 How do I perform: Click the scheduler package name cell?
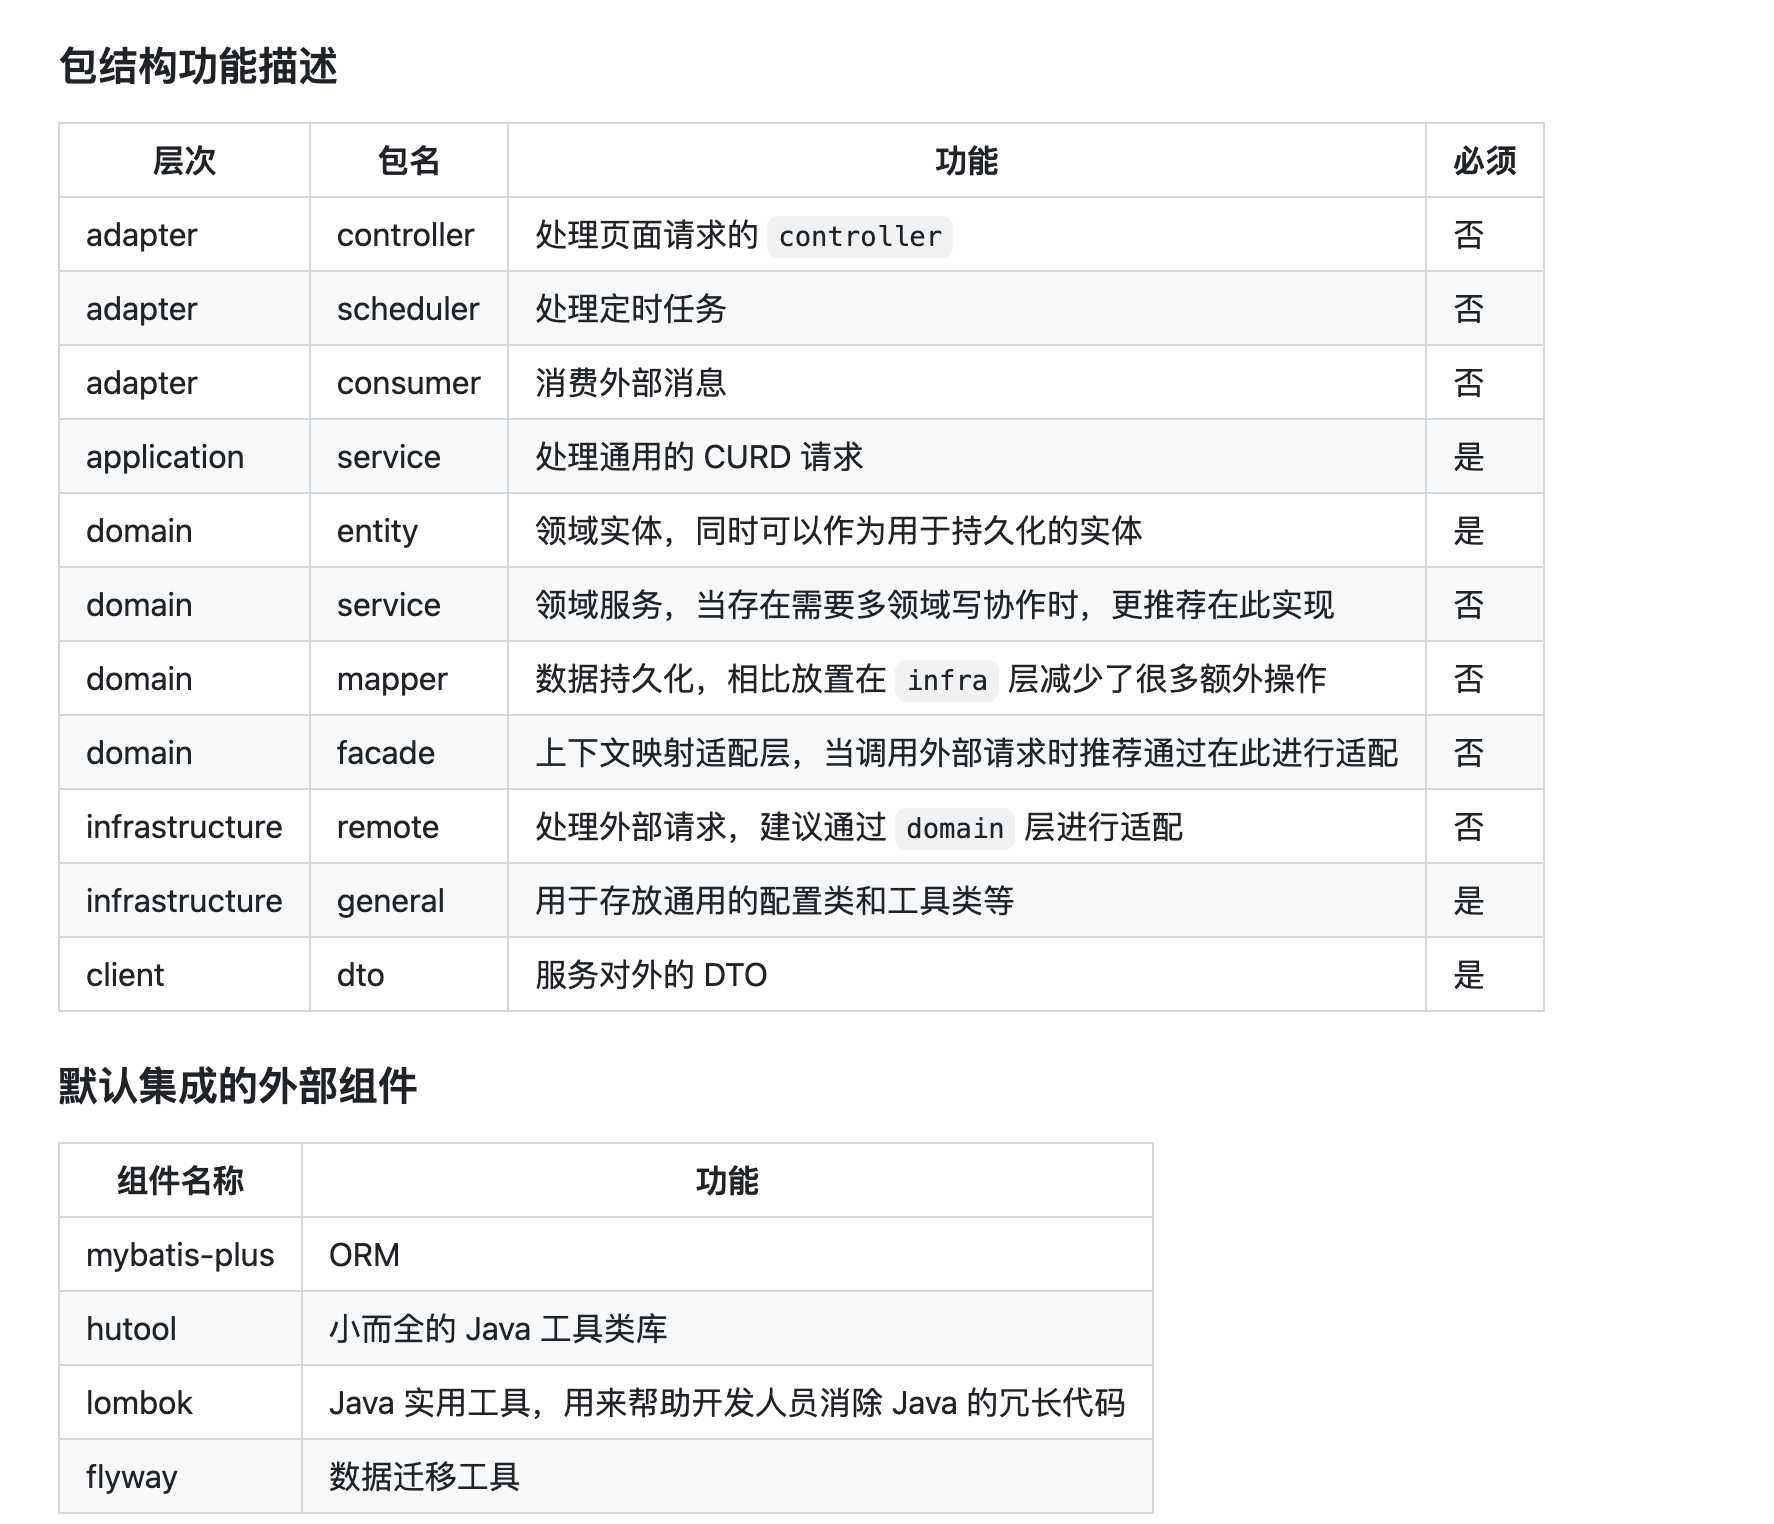point(408,309)
